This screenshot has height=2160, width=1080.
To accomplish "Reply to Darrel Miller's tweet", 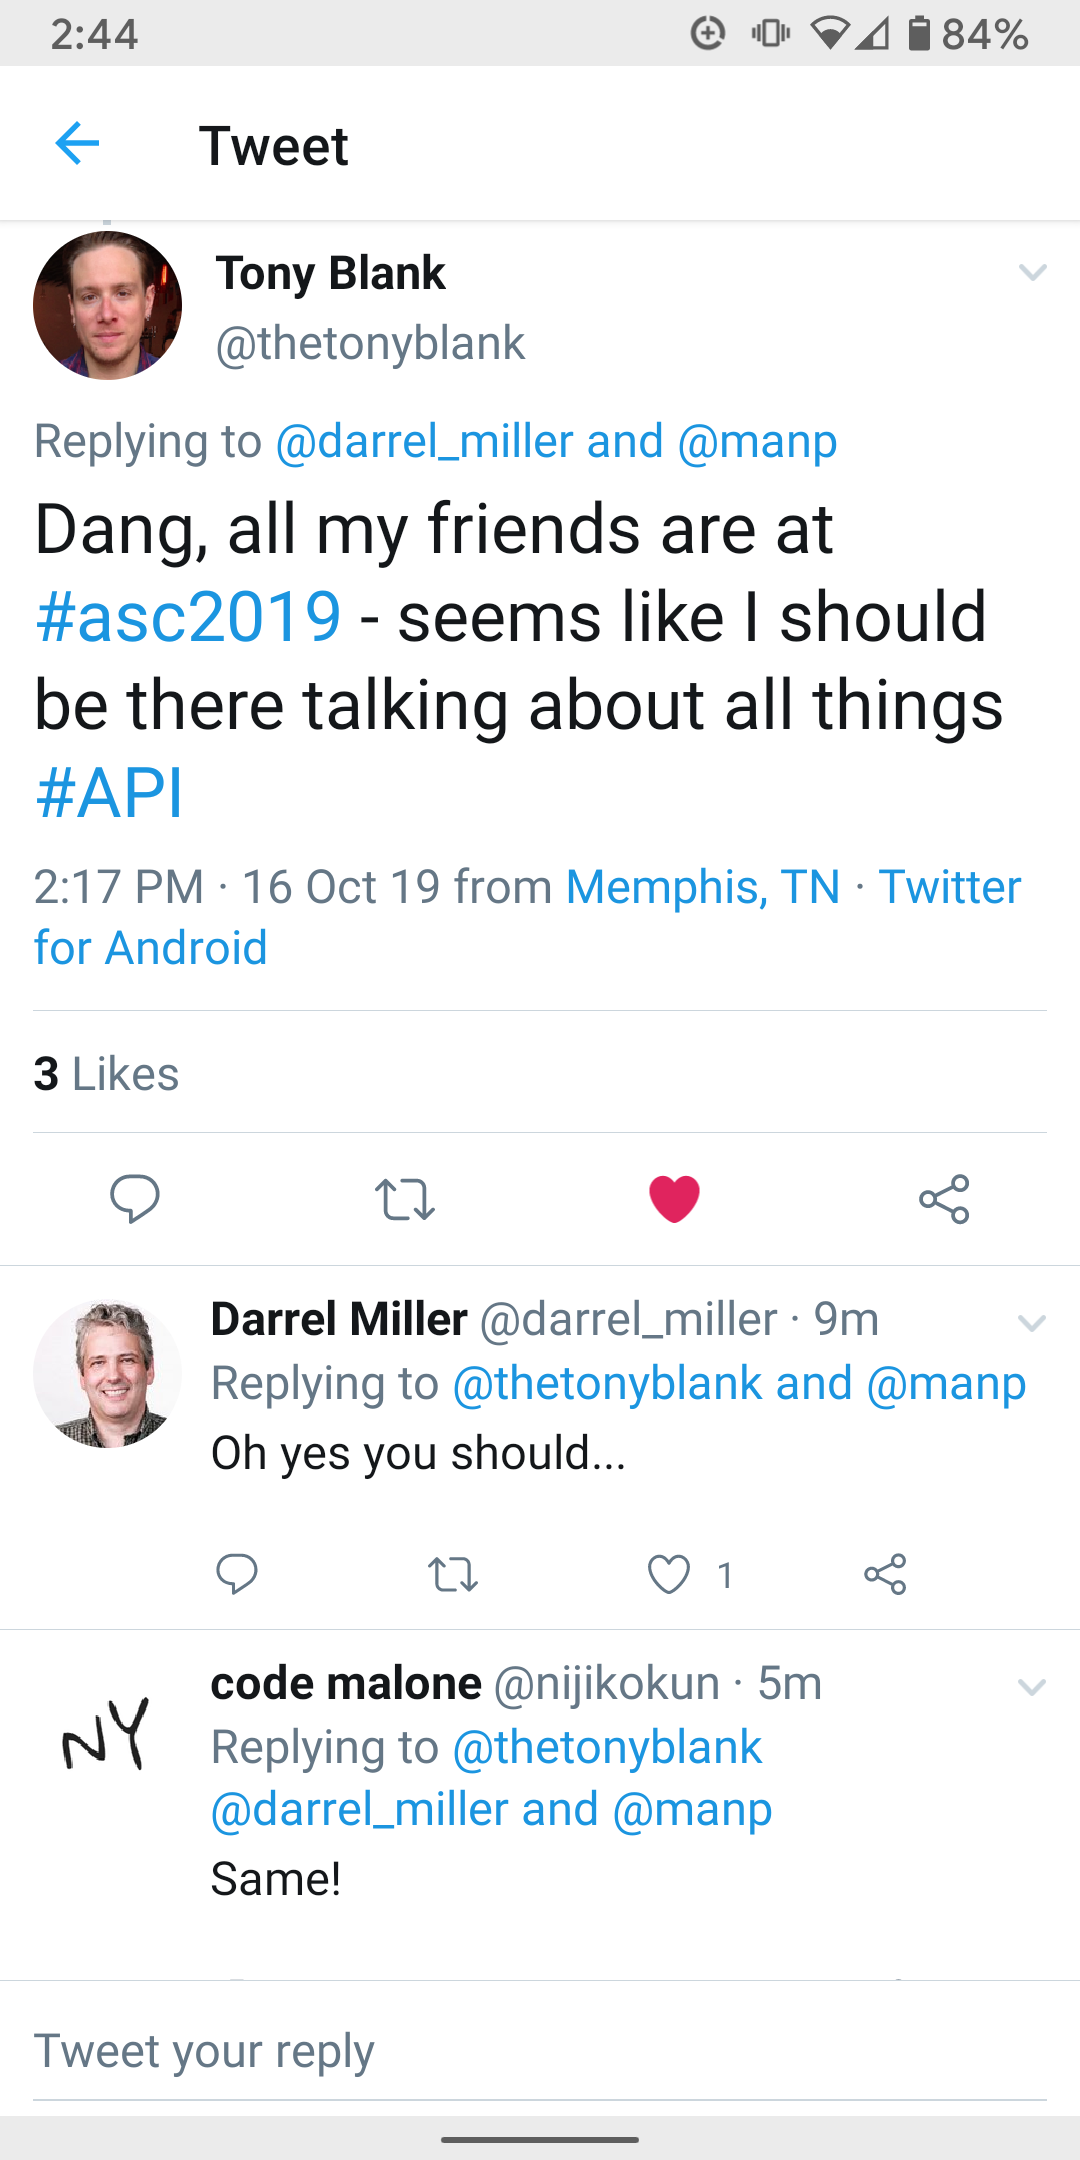I will 237,1574.
